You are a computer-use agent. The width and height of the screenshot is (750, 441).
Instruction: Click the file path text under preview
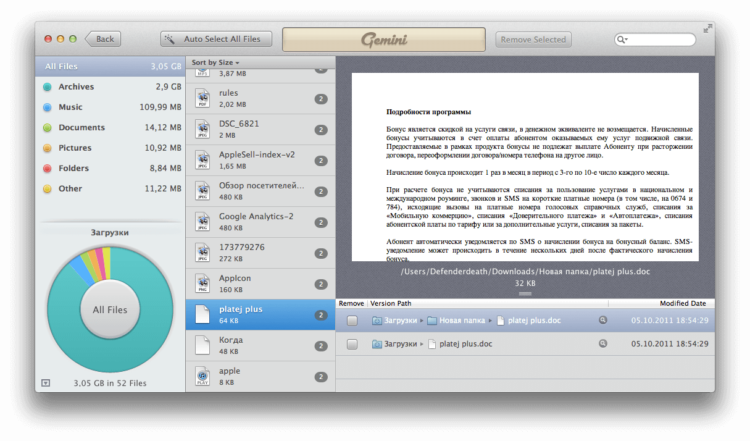pyautogui.click(x=525, y=271)
